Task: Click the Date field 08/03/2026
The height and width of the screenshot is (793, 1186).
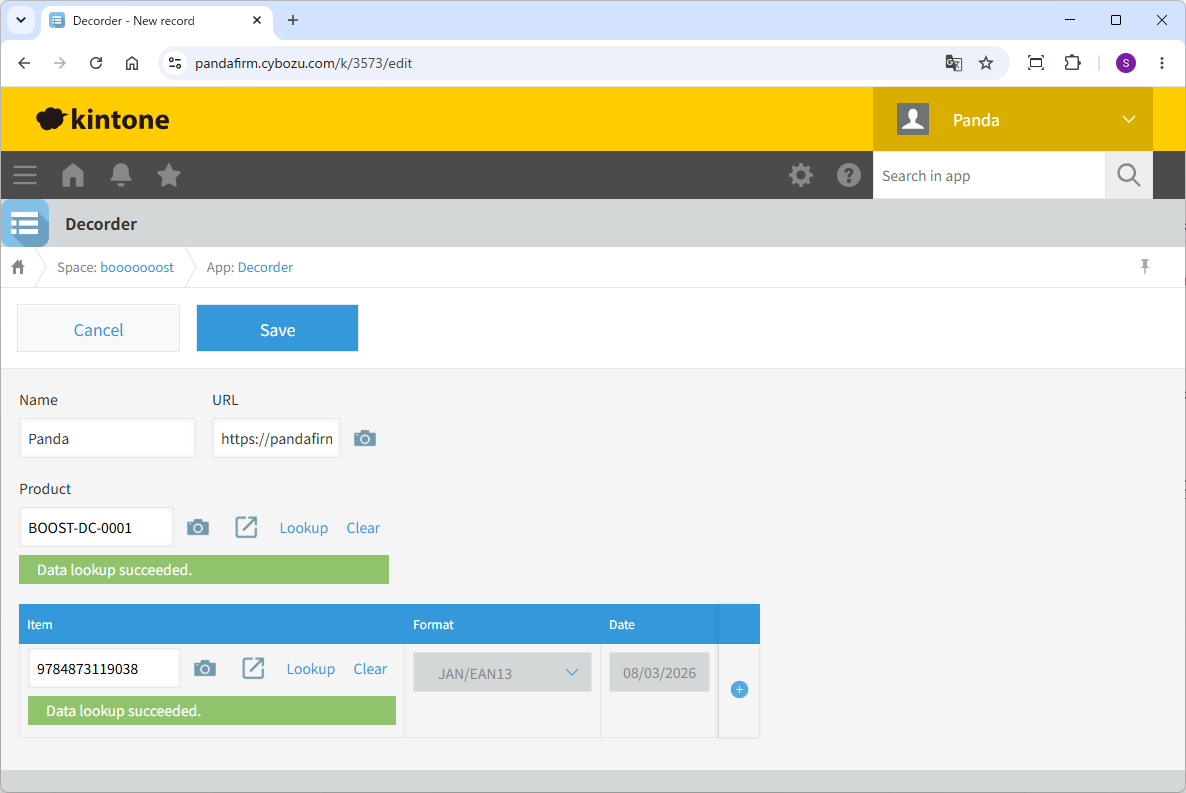Action: coord(660,673)
